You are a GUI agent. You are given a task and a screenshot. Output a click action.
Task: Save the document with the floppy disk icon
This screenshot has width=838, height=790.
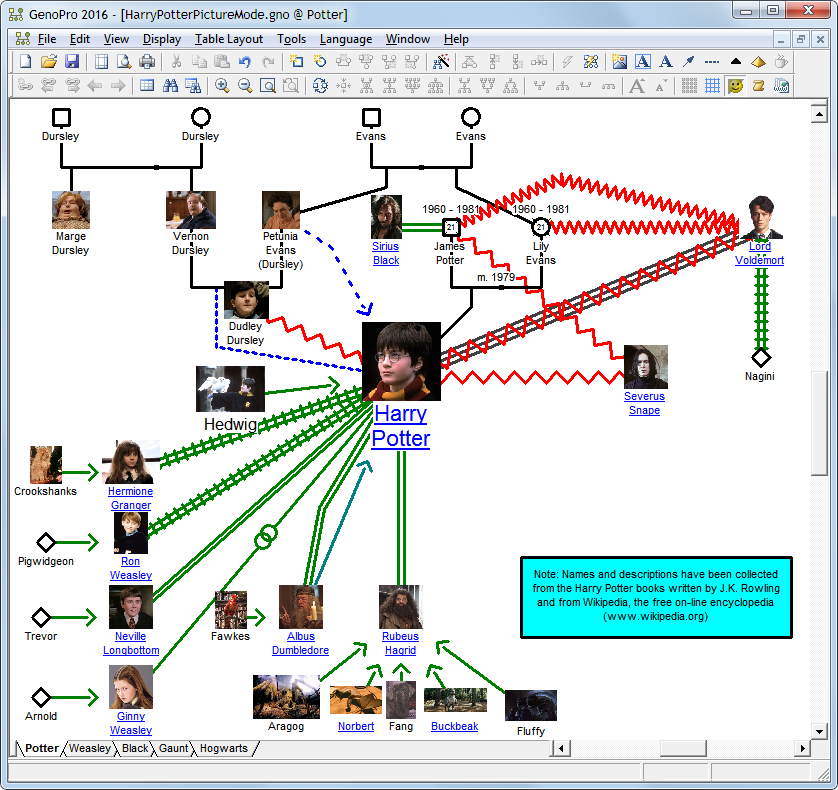click(72, 62)
